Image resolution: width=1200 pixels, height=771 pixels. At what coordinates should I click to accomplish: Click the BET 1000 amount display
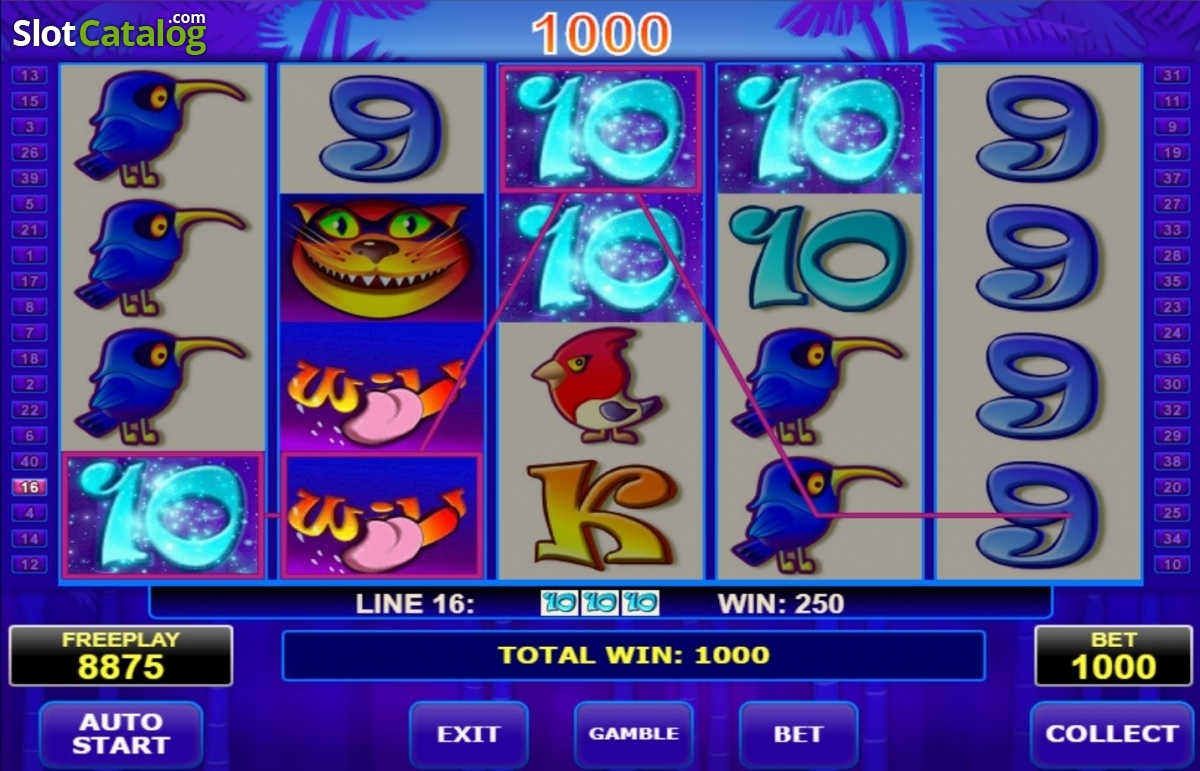pos(1113,656)
